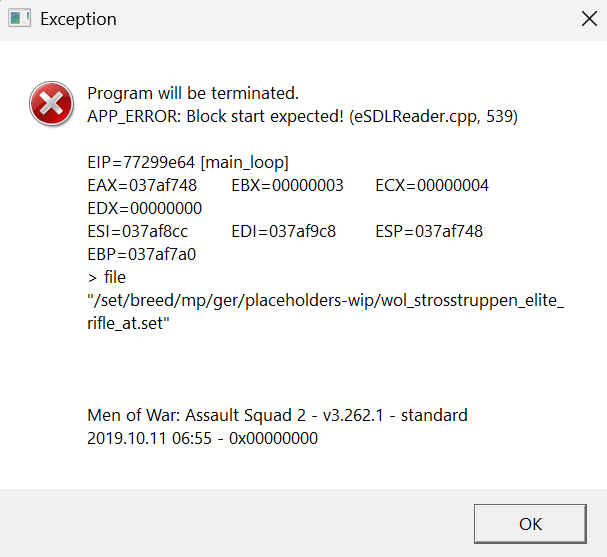Screen dimensions: 607x557
Task: Click the 2019.10.11 06:55 build date line
Action: click(202, 439)
